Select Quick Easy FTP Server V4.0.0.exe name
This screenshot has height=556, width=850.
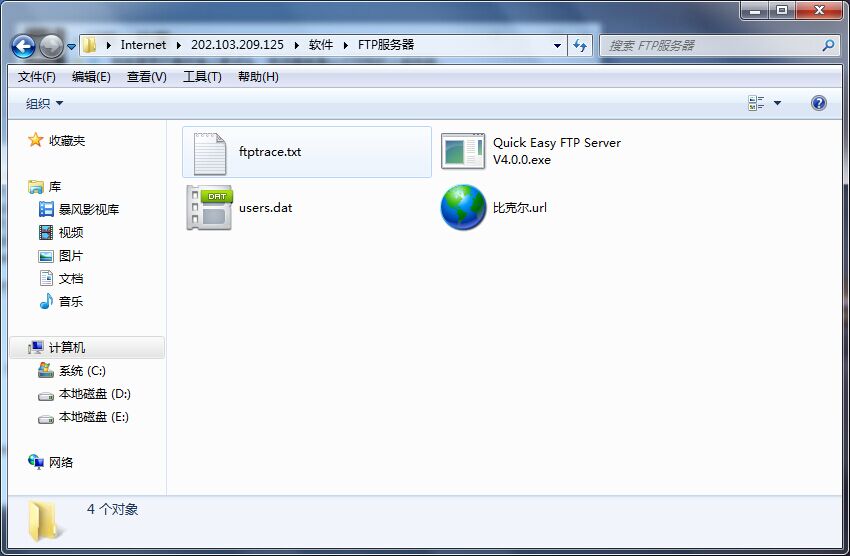557,151
